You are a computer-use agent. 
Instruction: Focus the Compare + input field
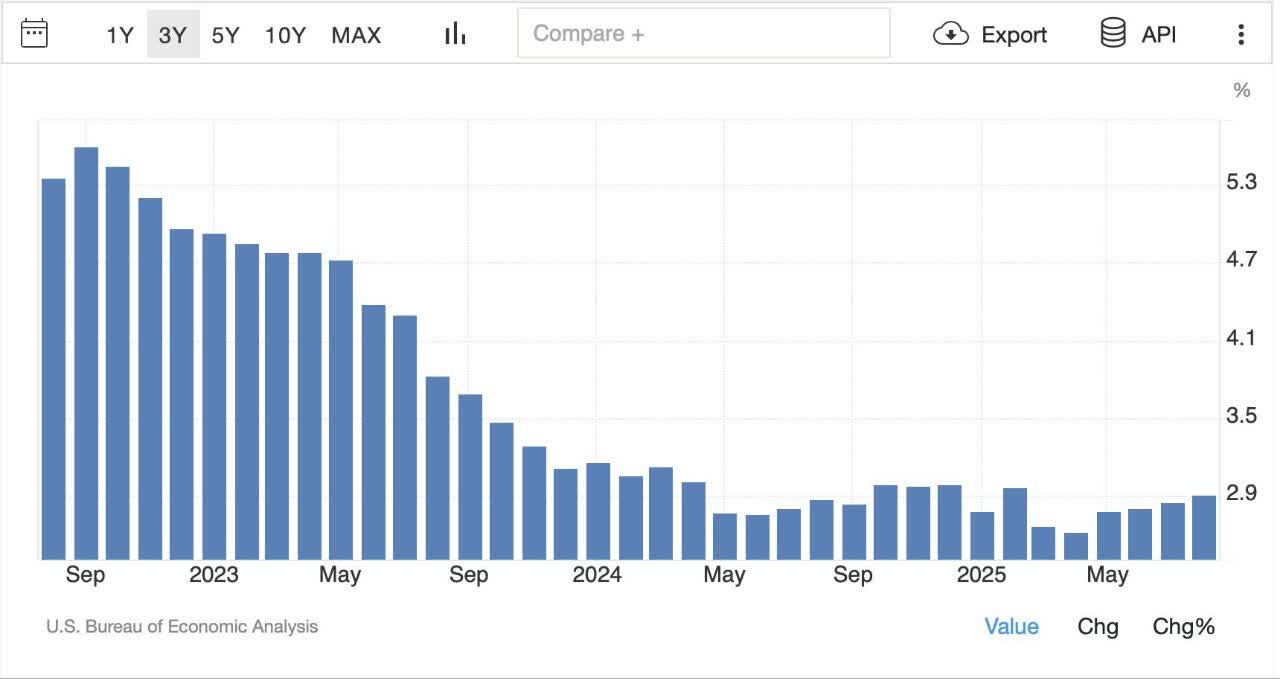click(x=703, y=33)
